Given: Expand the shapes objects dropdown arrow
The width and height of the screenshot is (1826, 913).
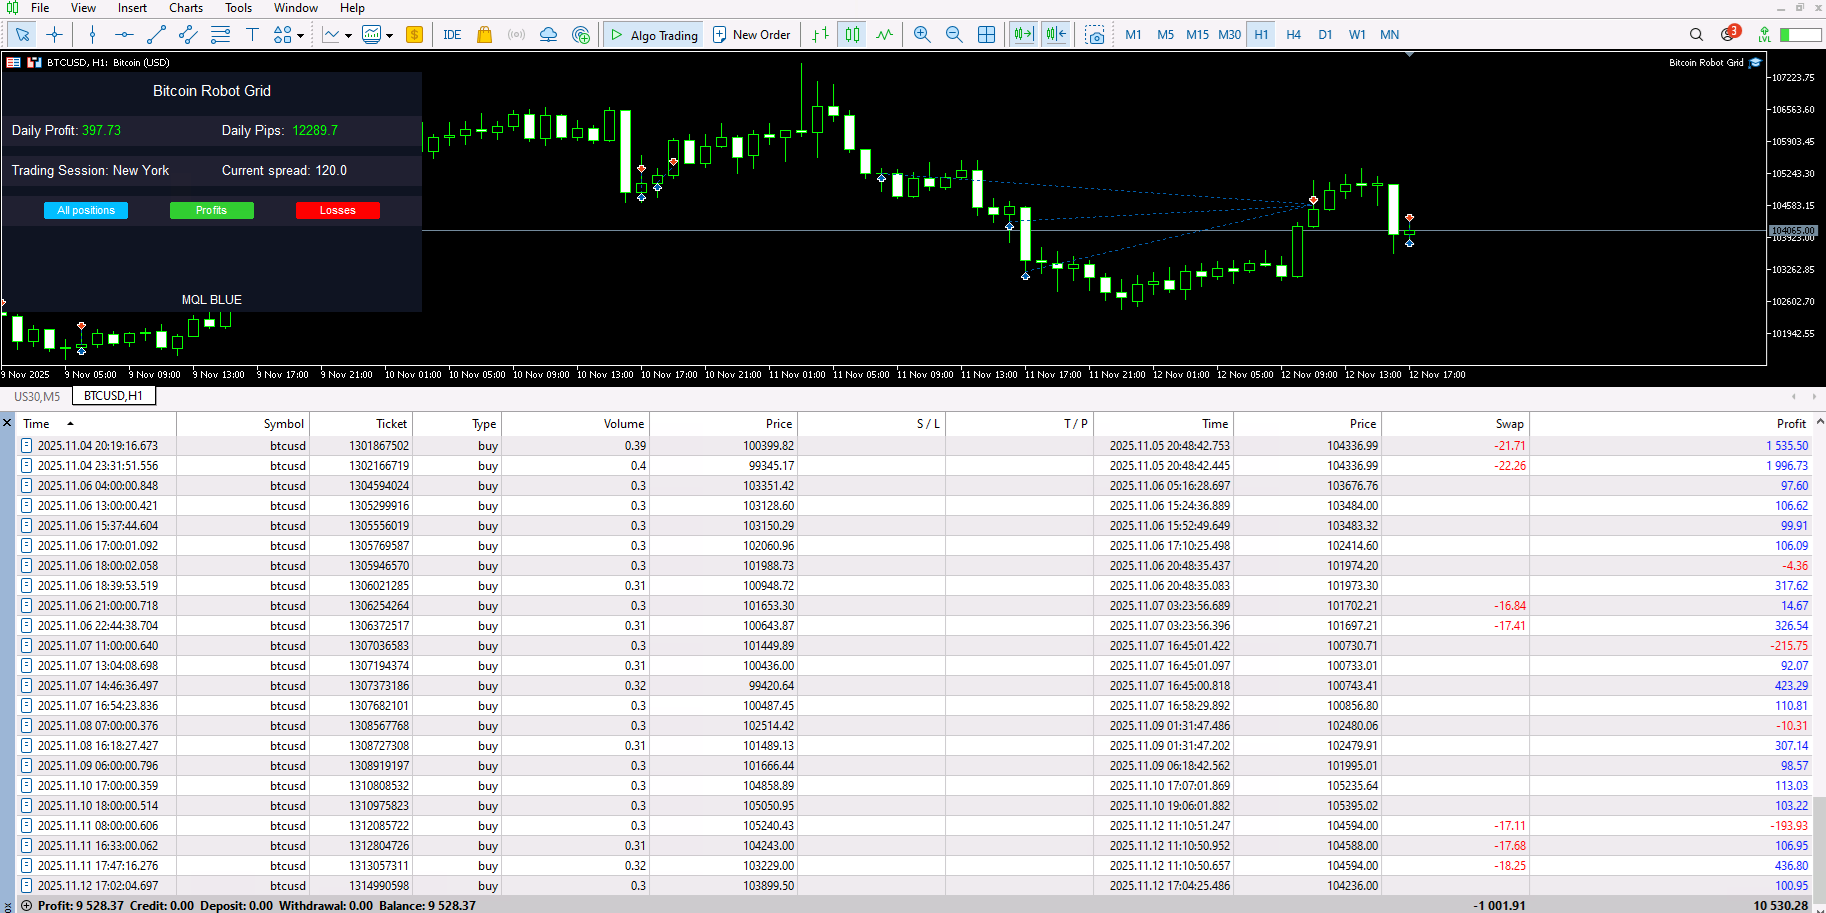Looking at the screenshot, I should coord(301,36).
